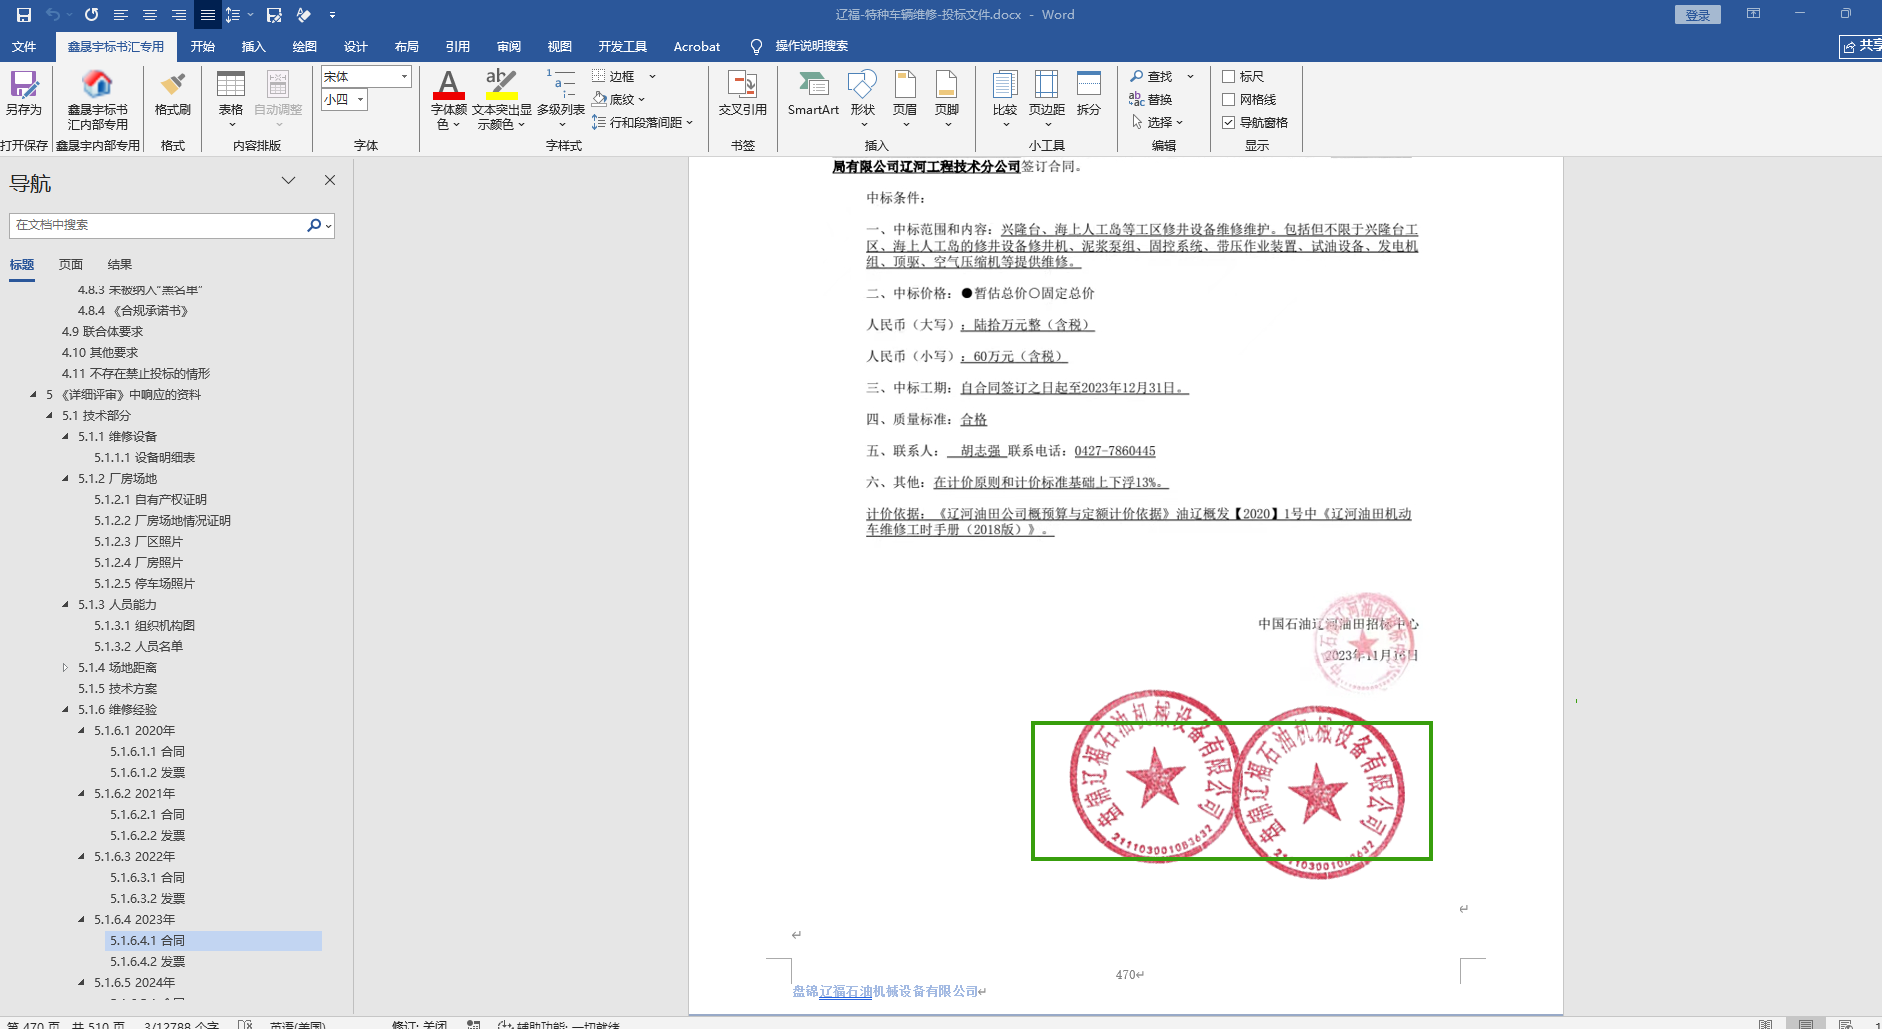Screen dimensions: 1882x1029
Task: Go to heading 5.1.2.5 停车场照片
Action: (144, 584)
